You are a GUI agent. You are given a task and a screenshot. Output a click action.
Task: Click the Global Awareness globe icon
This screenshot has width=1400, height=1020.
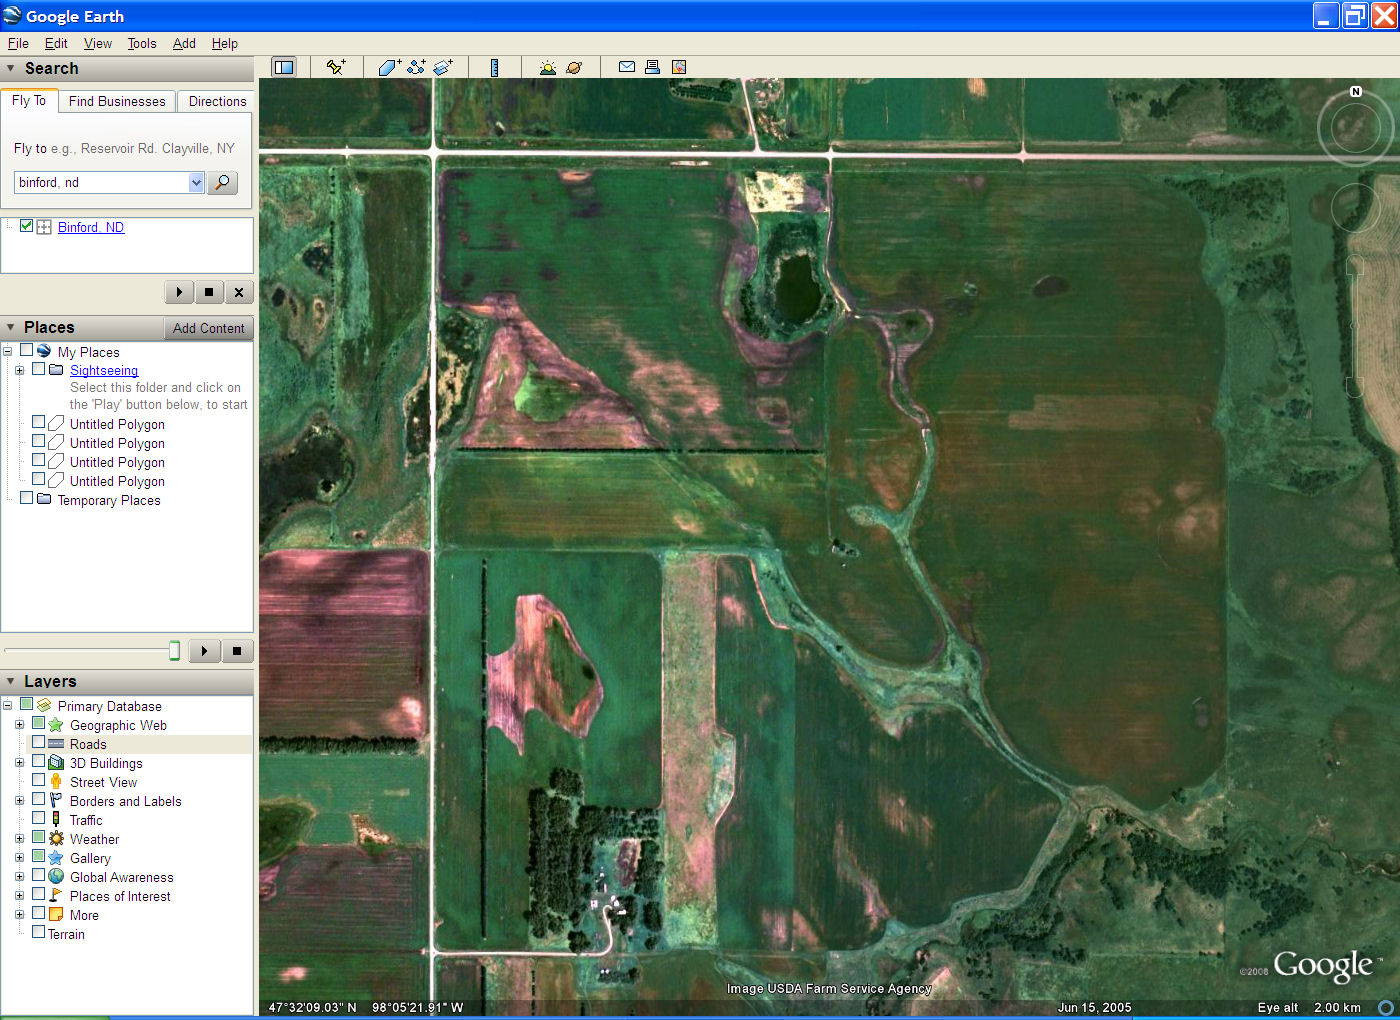click(x=56, y=877)
